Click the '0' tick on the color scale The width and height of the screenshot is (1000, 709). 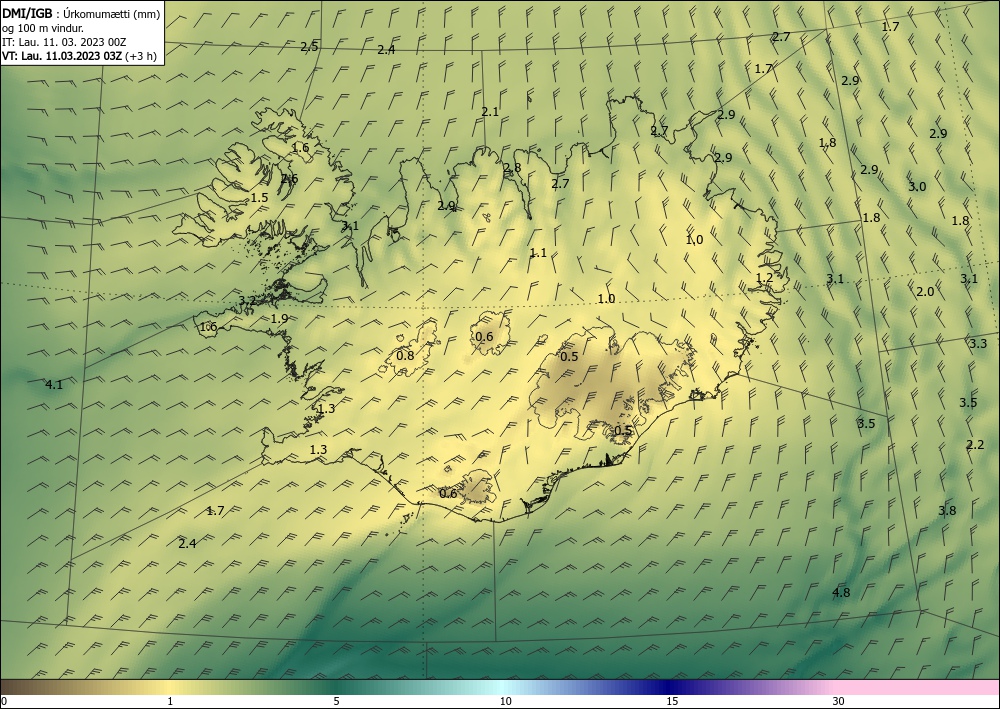pos(4,701)
